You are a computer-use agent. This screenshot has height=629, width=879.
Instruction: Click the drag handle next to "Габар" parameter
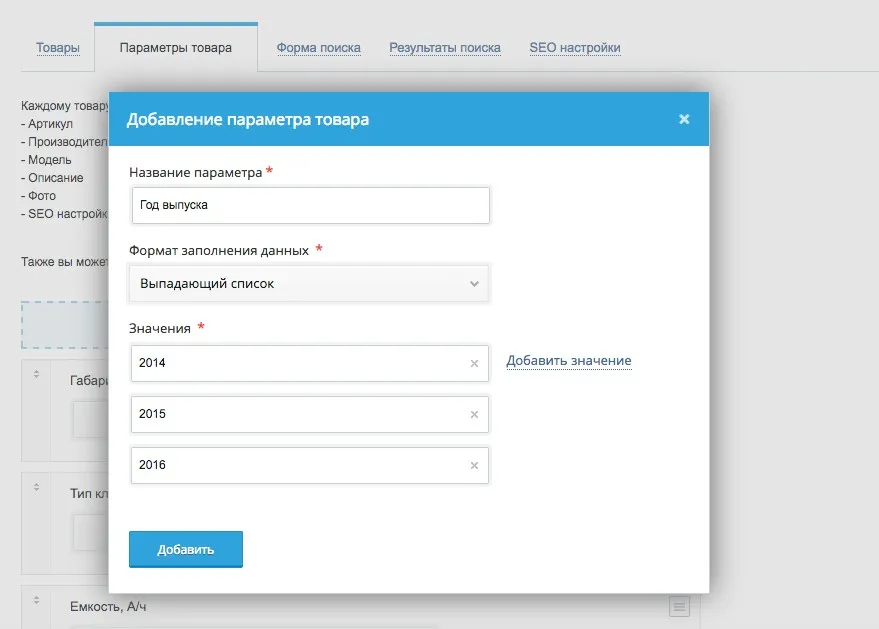click(x=35, y=372)
